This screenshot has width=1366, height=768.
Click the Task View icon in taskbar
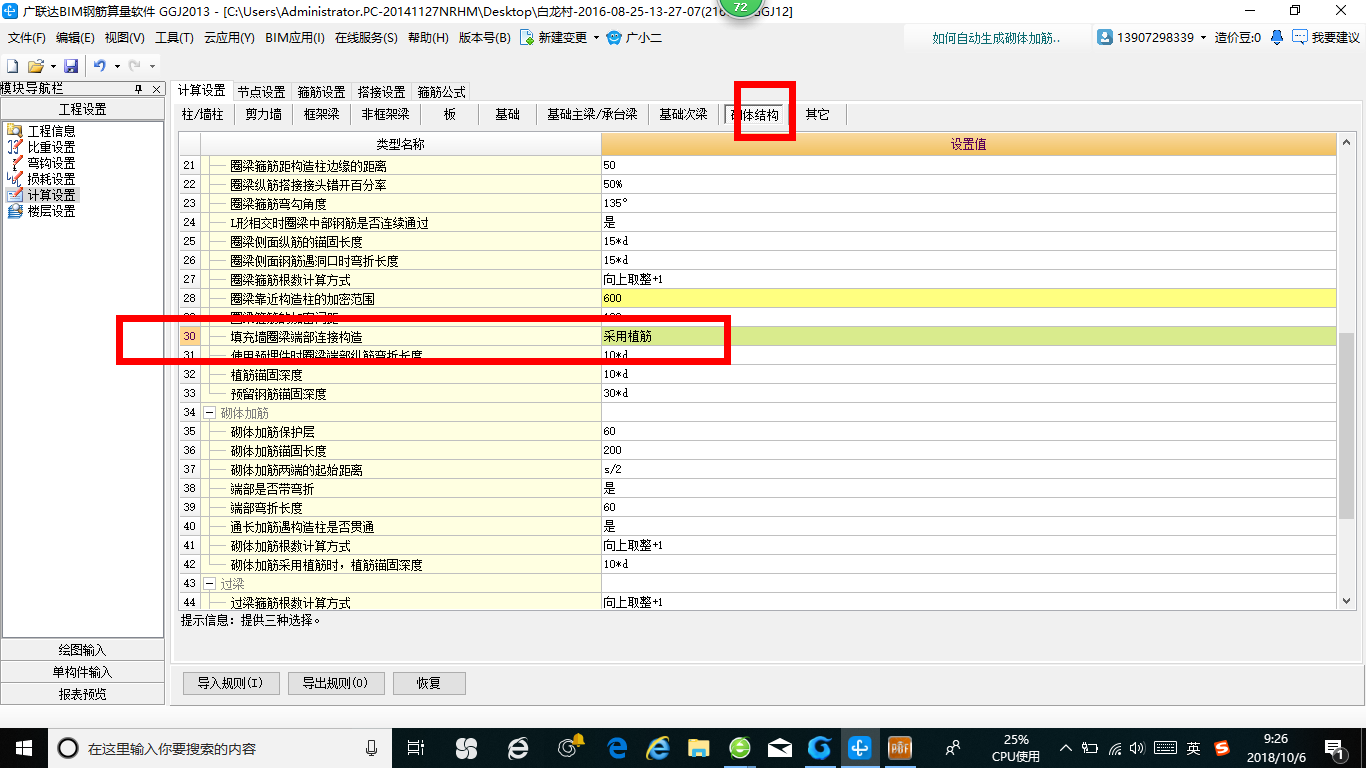pyautogui.click(x=417, y=747)
